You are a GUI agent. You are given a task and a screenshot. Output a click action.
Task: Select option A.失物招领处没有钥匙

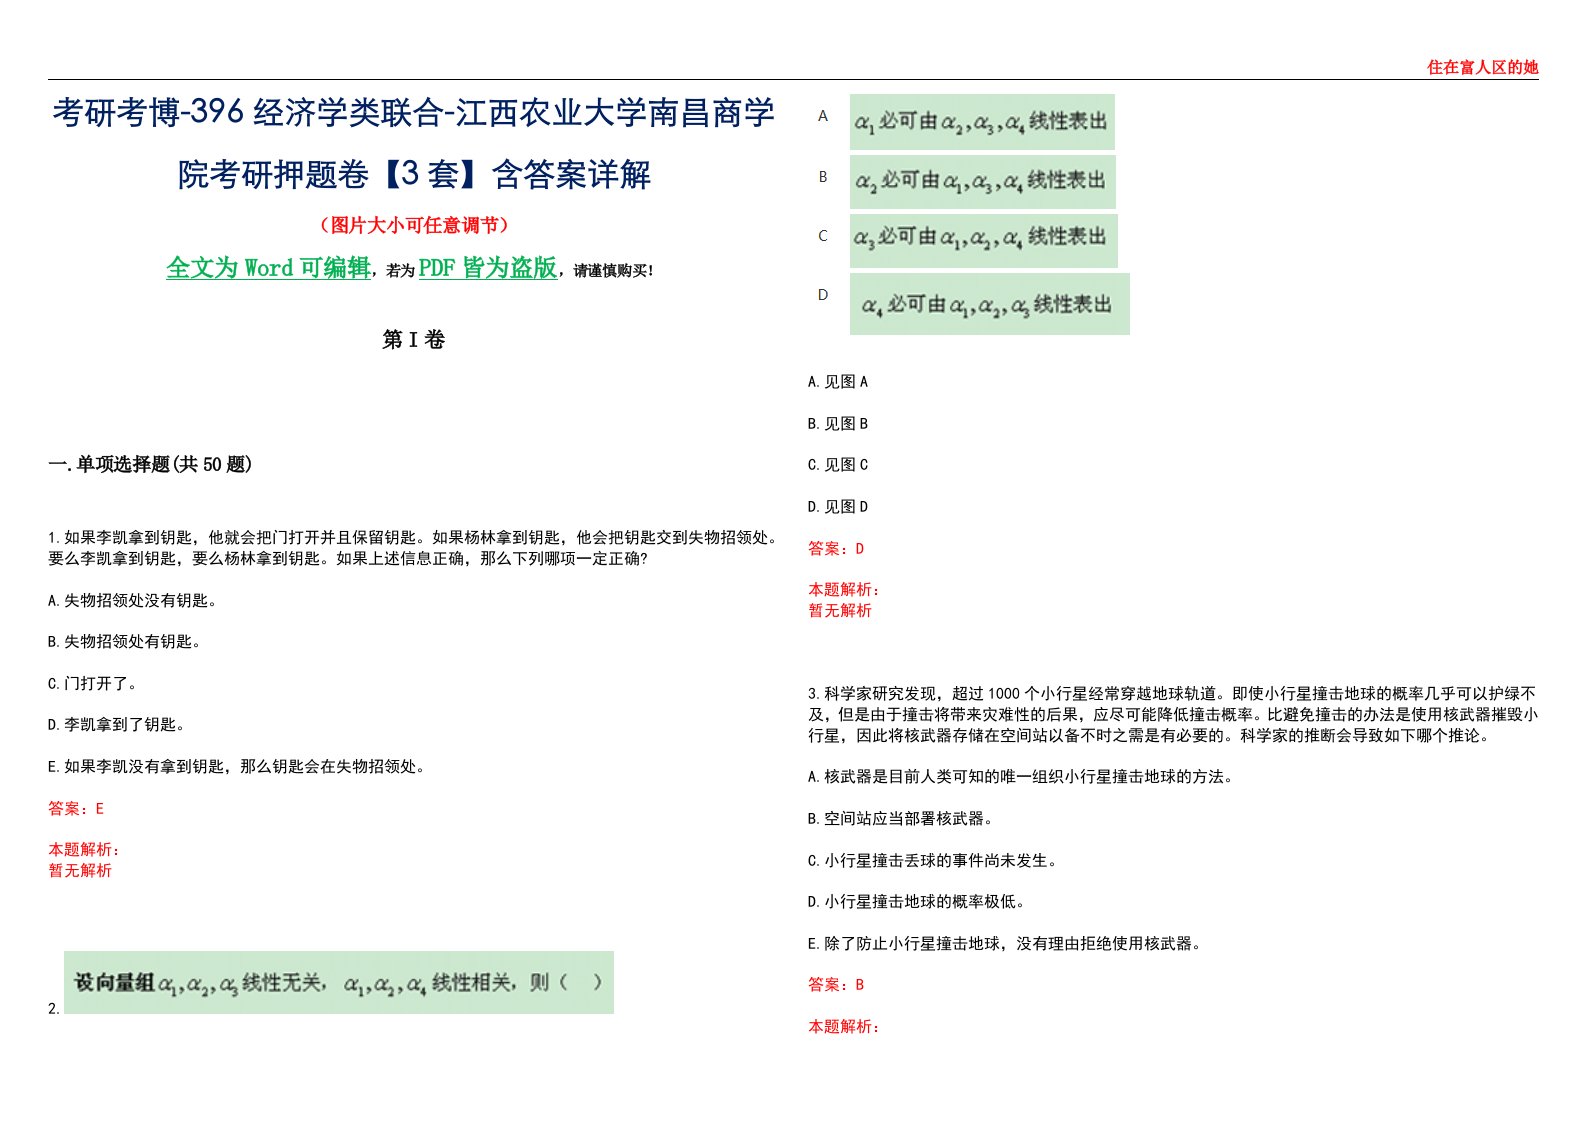(x=132, y=600)
